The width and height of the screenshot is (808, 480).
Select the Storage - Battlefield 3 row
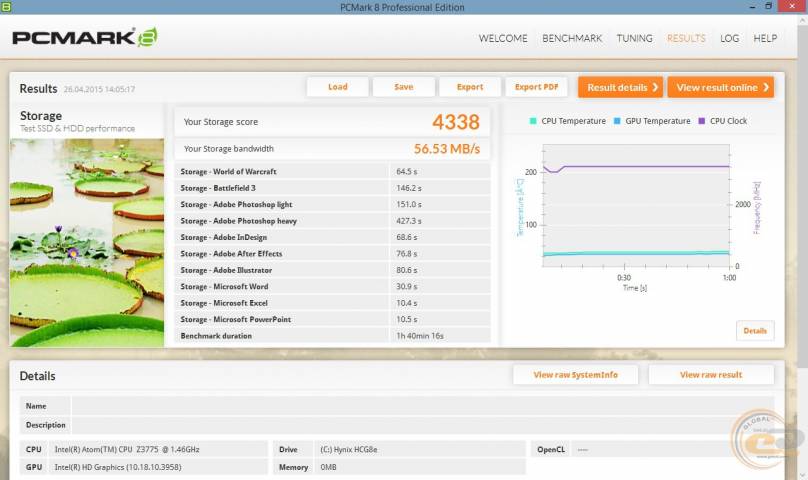333,188
